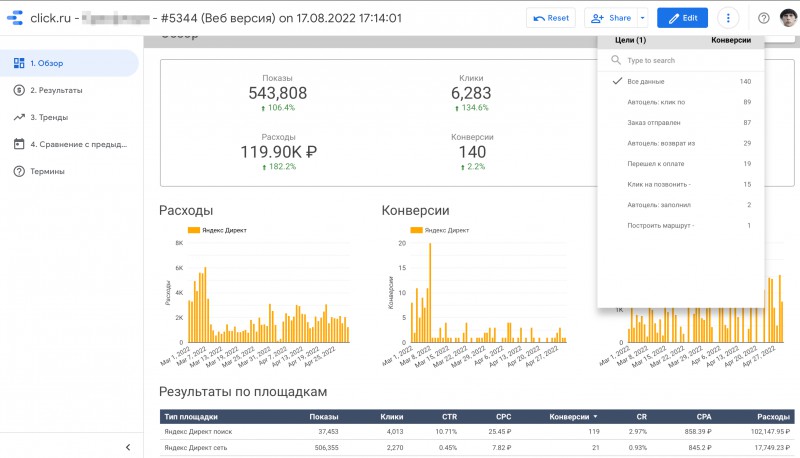Click the calendar icon beside Сравнение
The image size is (800, 458).
[19, 144]
